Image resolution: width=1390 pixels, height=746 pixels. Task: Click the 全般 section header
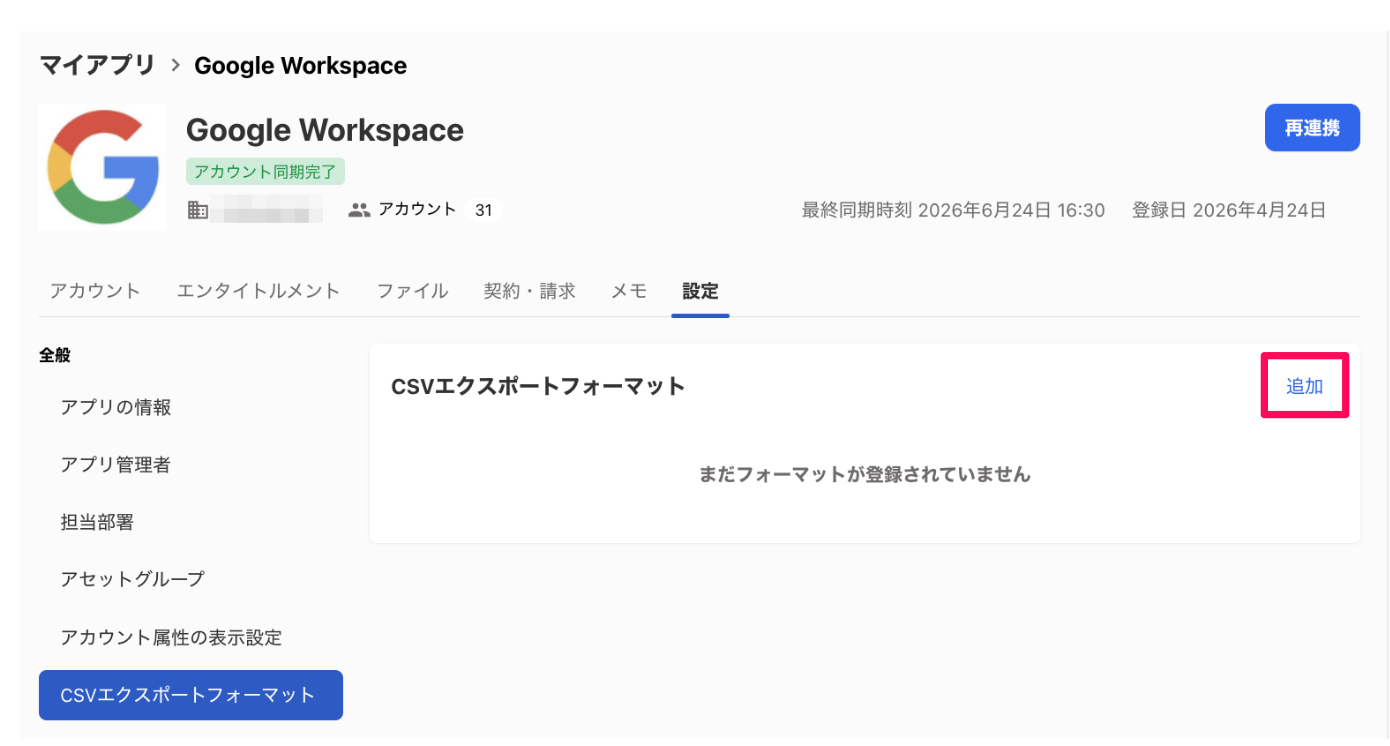pyautogui.click(x=55, y=355)
